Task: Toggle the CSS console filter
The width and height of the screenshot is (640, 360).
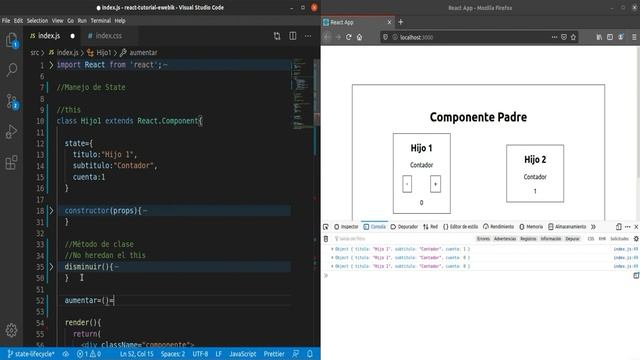Action: (x=591, y=239)
